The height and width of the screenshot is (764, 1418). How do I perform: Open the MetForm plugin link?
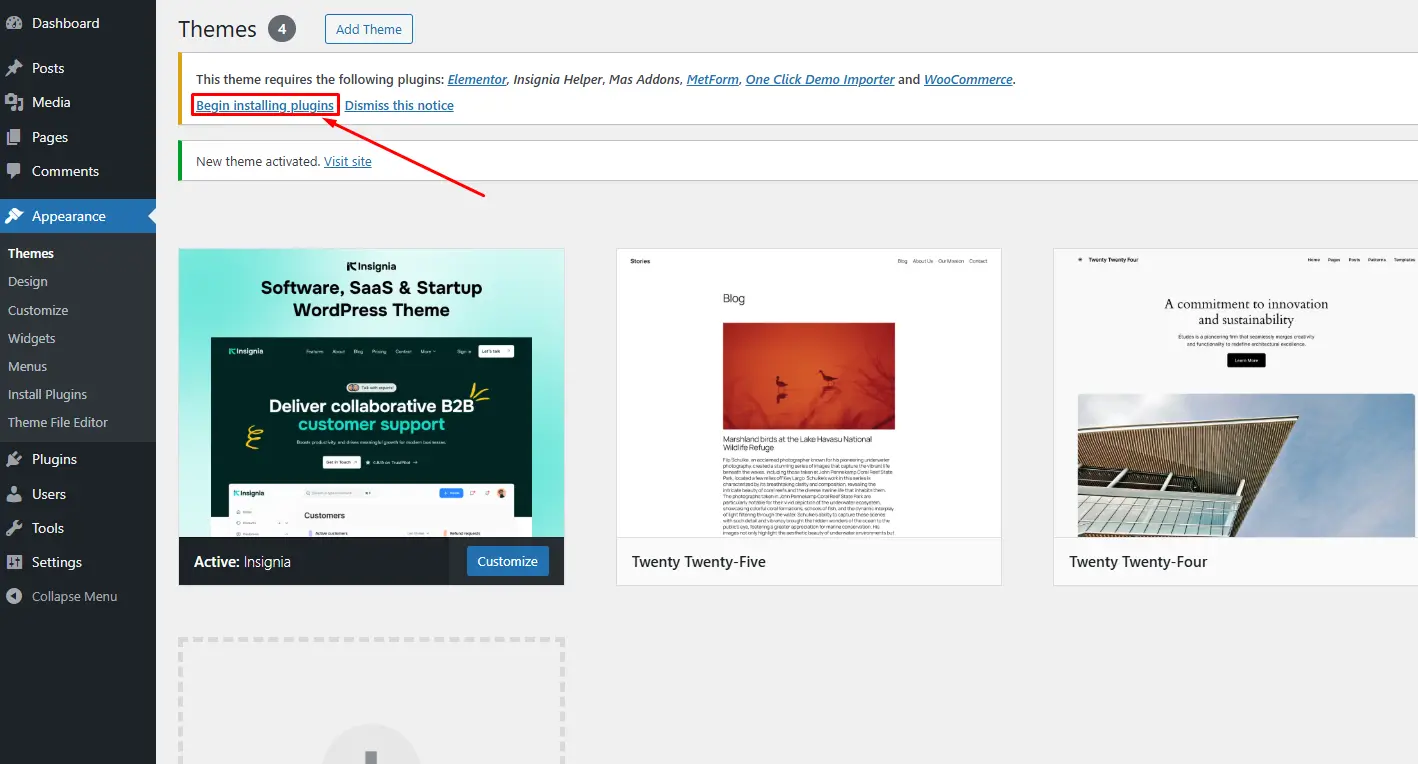[x=713, y=79]
